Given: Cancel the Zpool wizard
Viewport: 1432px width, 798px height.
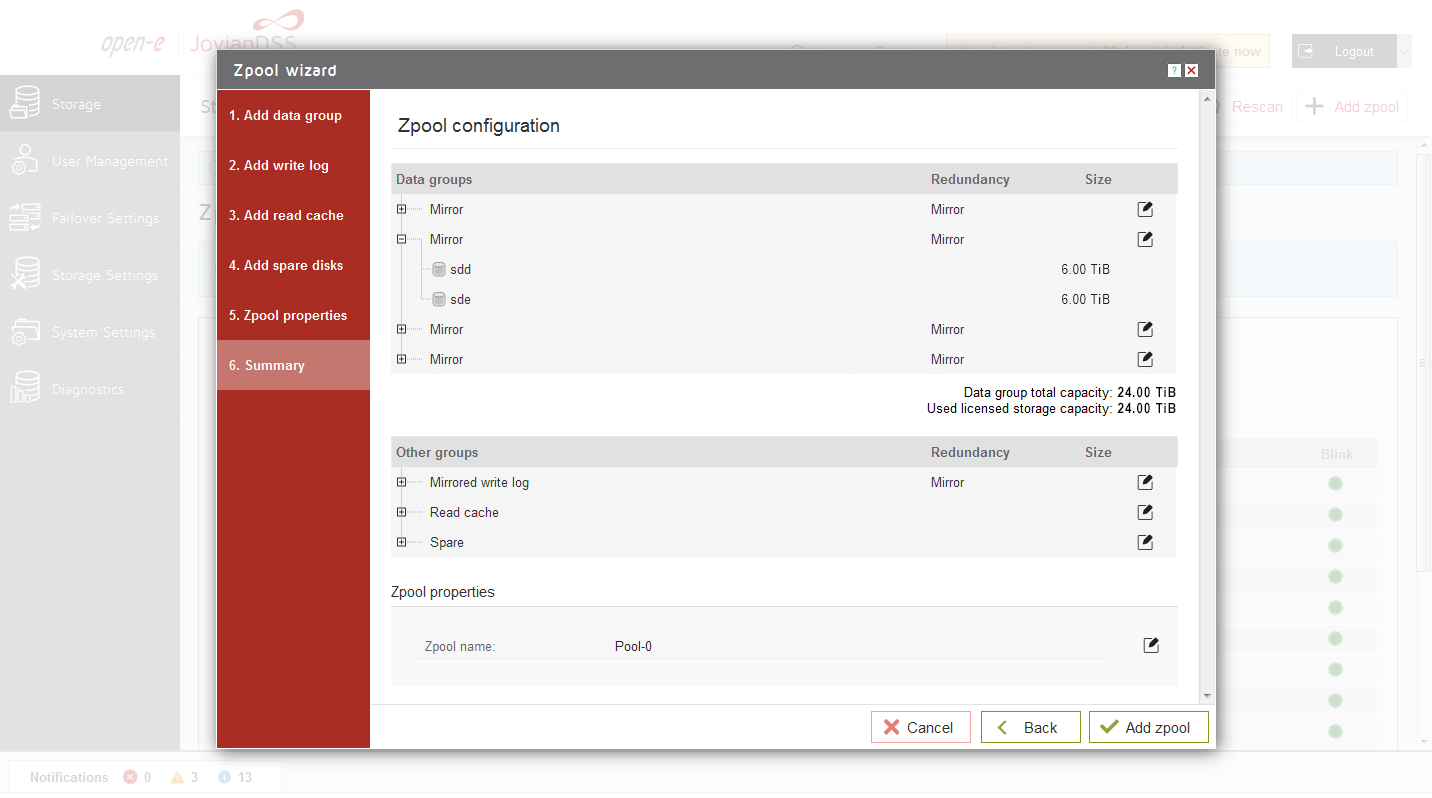Looking at the screenshot, I should pos(921,727).
